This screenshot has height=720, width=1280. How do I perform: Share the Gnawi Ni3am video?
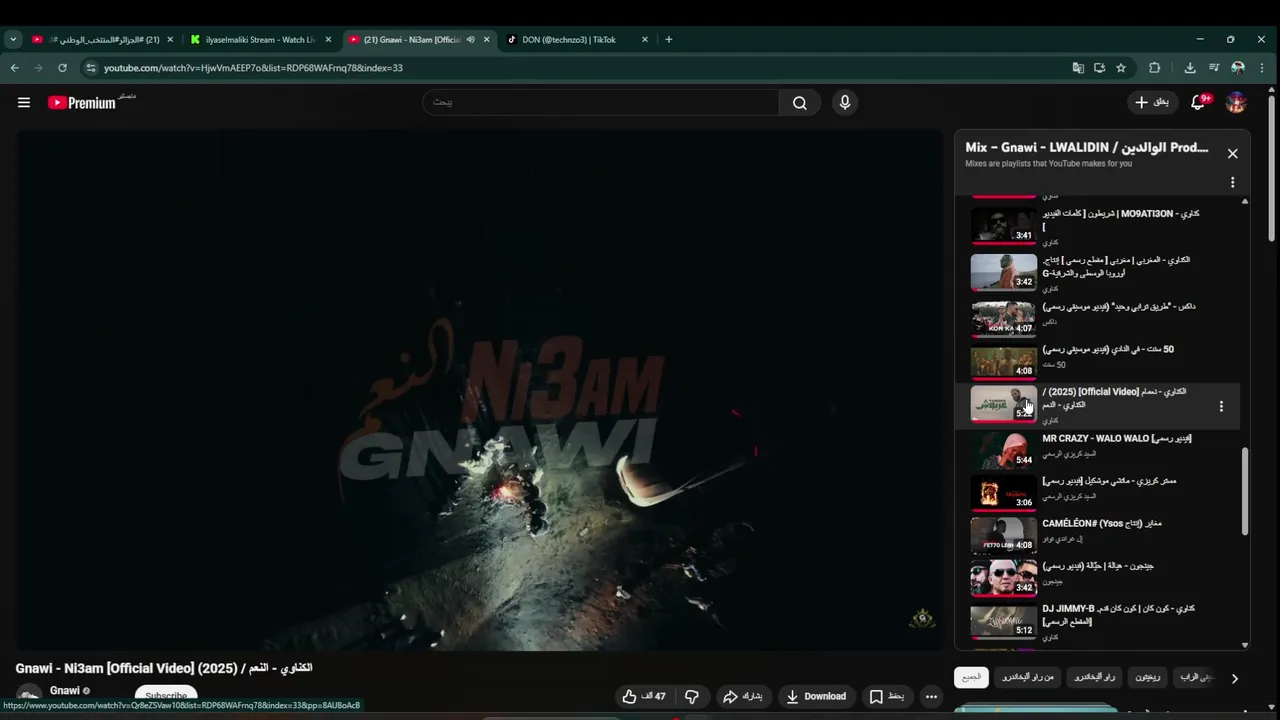pyautogui.click(x=743, y=696)
